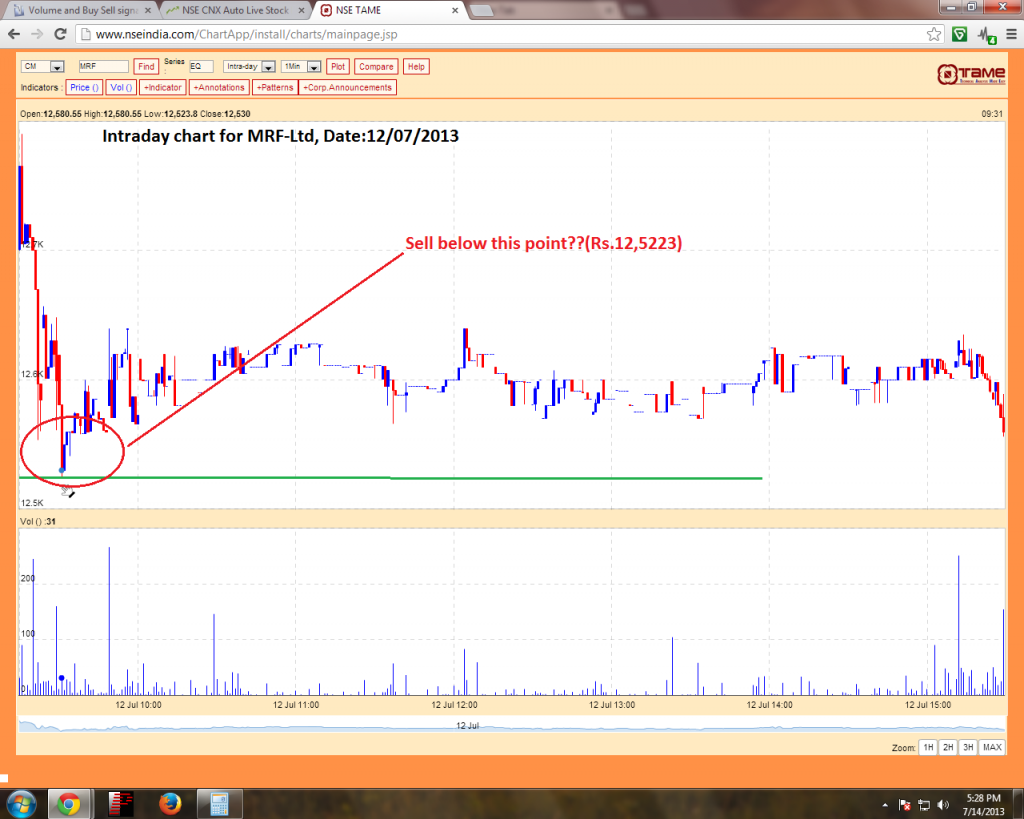Click the 12 Jul 14:00 axis label

point(769,705)
